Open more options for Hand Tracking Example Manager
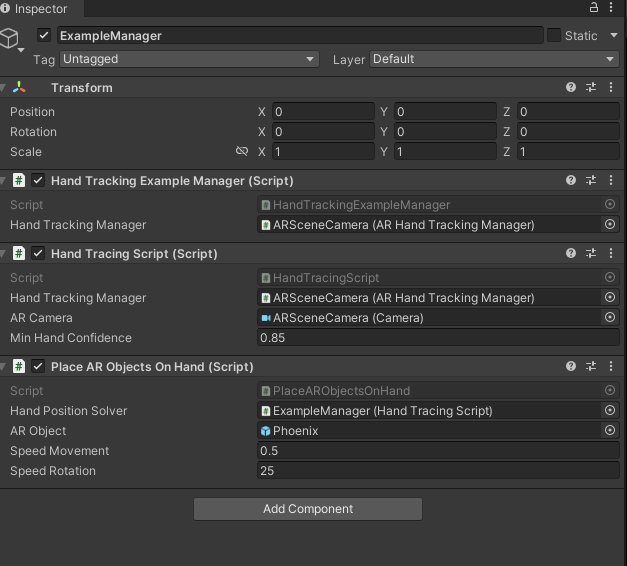 pos(611,180)
